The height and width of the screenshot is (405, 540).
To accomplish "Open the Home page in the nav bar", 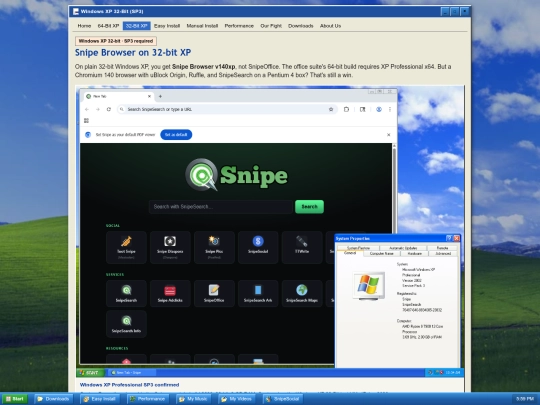I will (x=84, y=26).
